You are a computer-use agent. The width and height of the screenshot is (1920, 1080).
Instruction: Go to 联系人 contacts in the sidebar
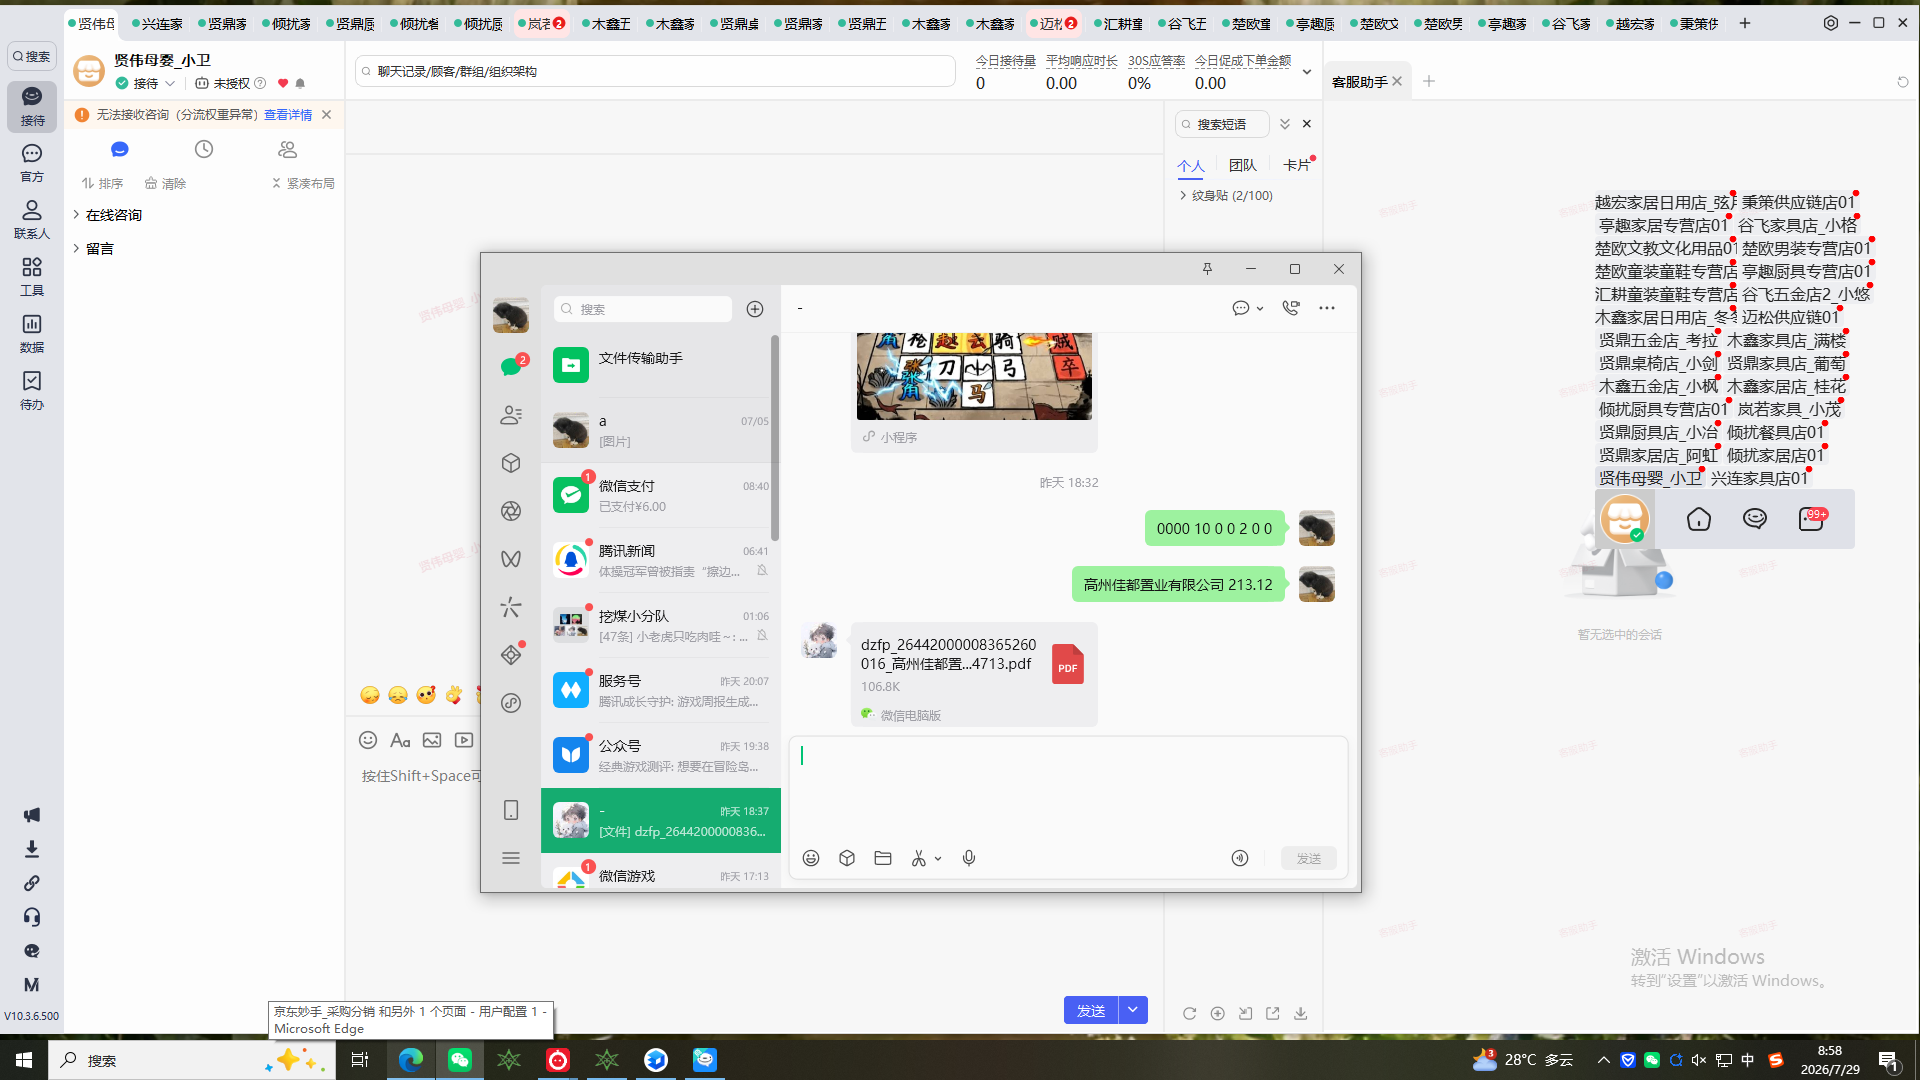point(32,219)
